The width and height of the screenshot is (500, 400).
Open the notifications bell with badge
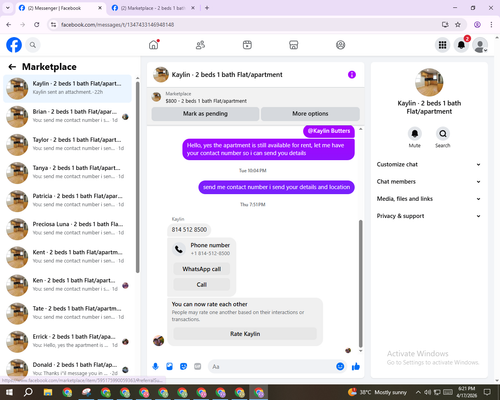tap(462, 45)
